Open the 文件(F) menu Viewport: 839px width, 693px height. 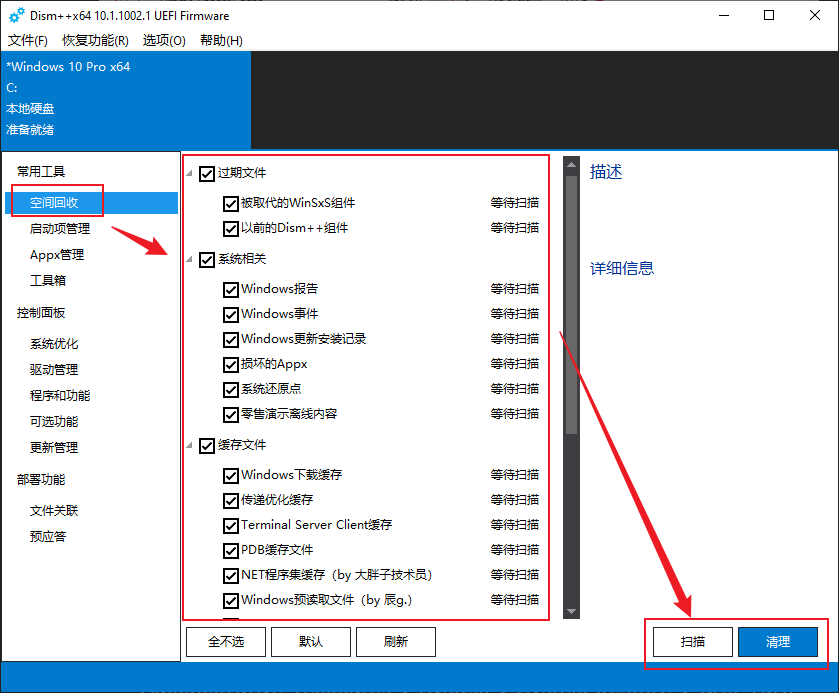(27, 41)
